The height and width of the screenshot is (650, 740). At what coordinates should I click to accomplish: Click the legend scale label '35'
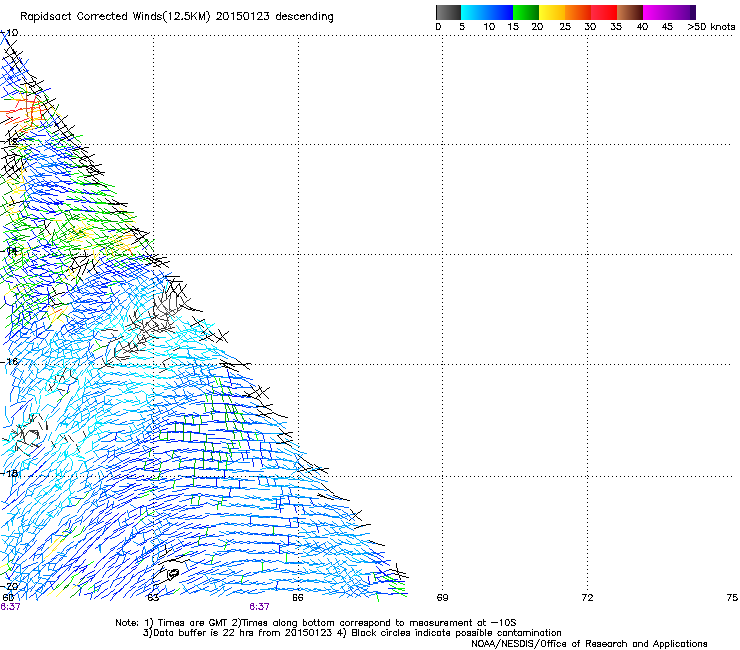(616, 27)
